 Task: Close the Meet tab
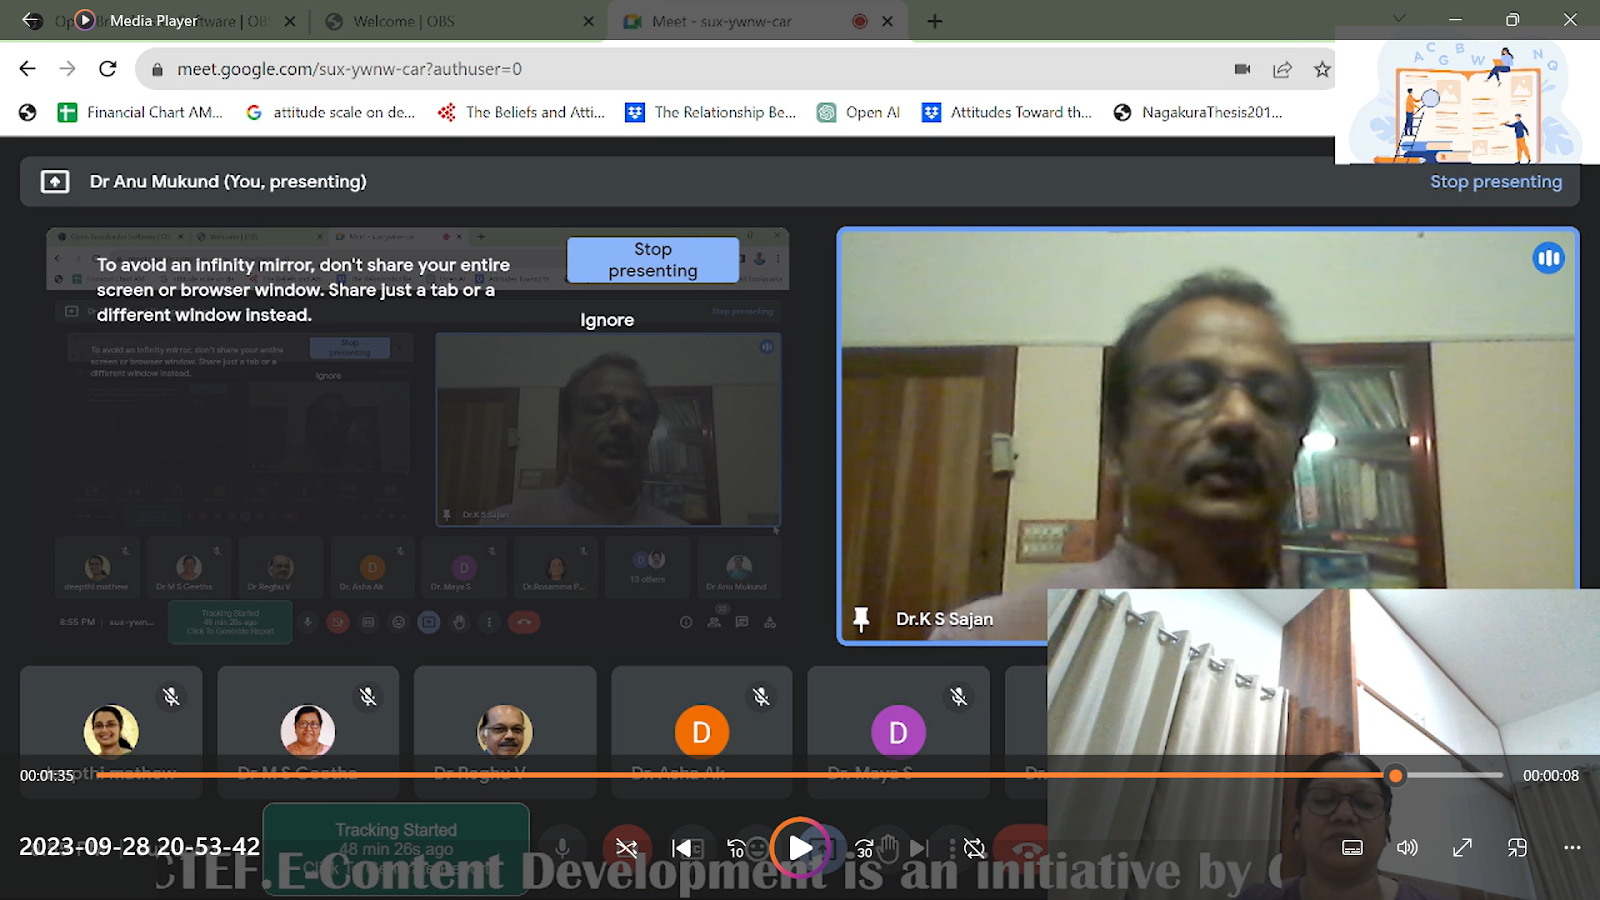[x=887, y=21]
